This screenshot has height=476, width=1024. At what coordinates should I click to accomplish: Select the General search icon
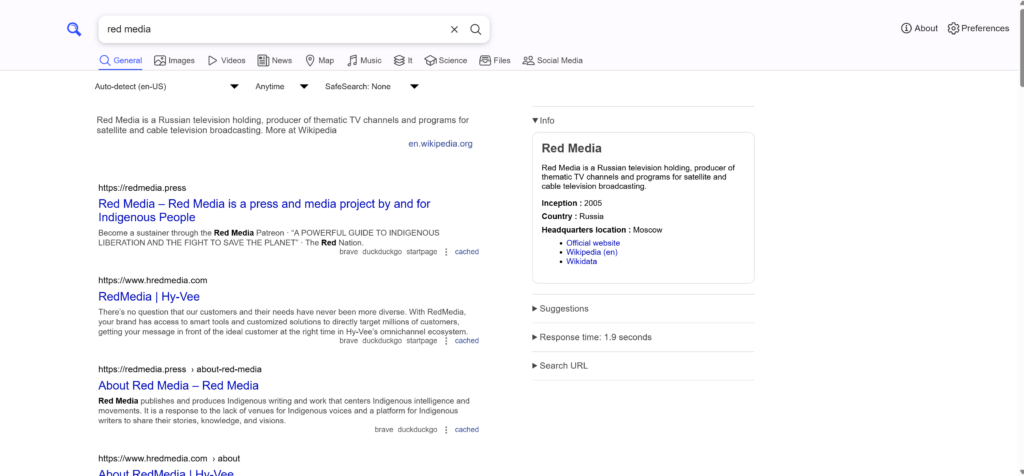point(104,60)
